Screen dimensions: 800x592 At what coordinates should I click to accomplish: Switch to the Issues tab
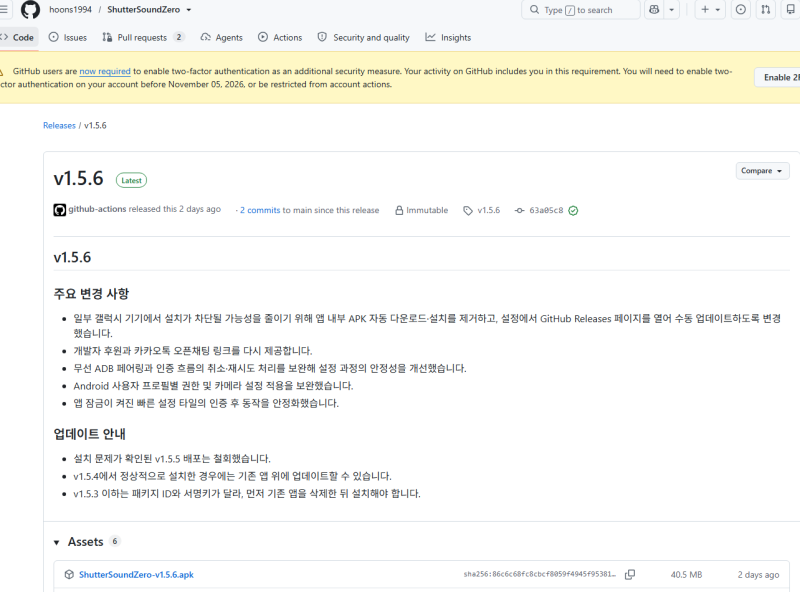(68, 37)
